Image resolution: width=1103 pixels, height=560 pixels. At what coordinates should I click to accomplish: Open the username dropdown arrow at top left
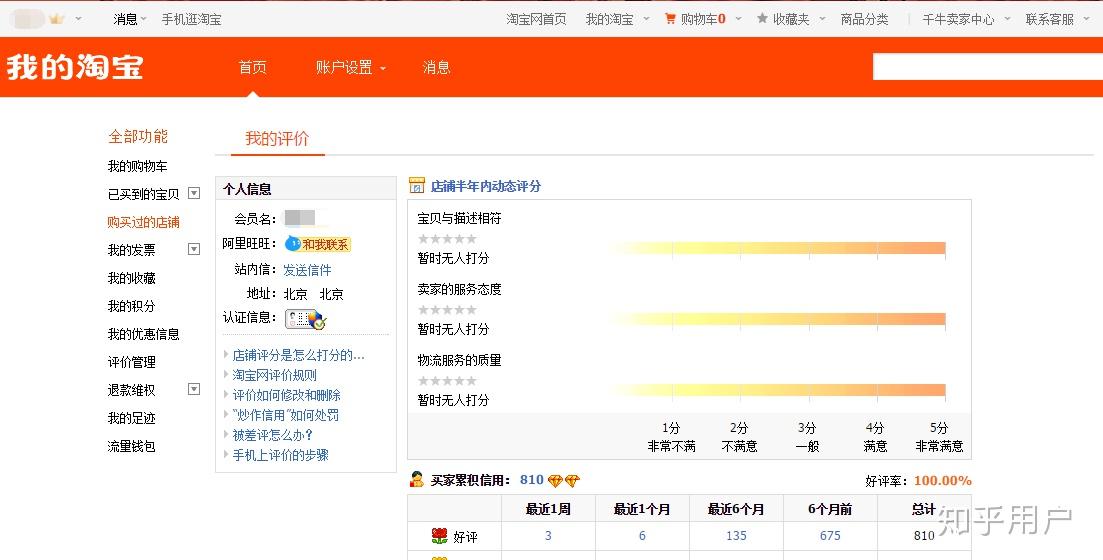click(x=78, y=19)
